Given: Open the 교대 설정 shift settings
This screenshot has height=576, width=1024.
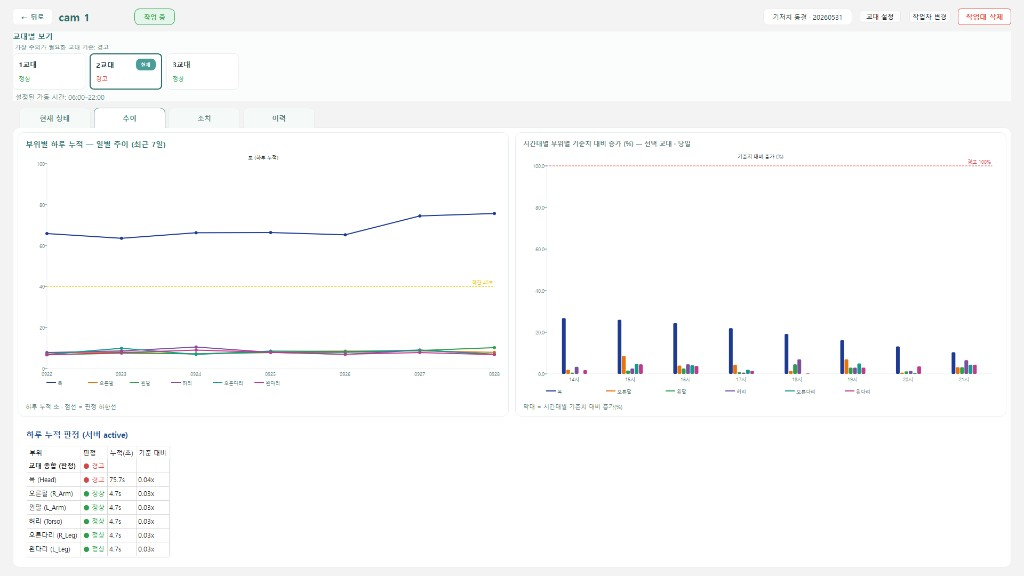Looking at the screenshot, I should tap(880, 17).
